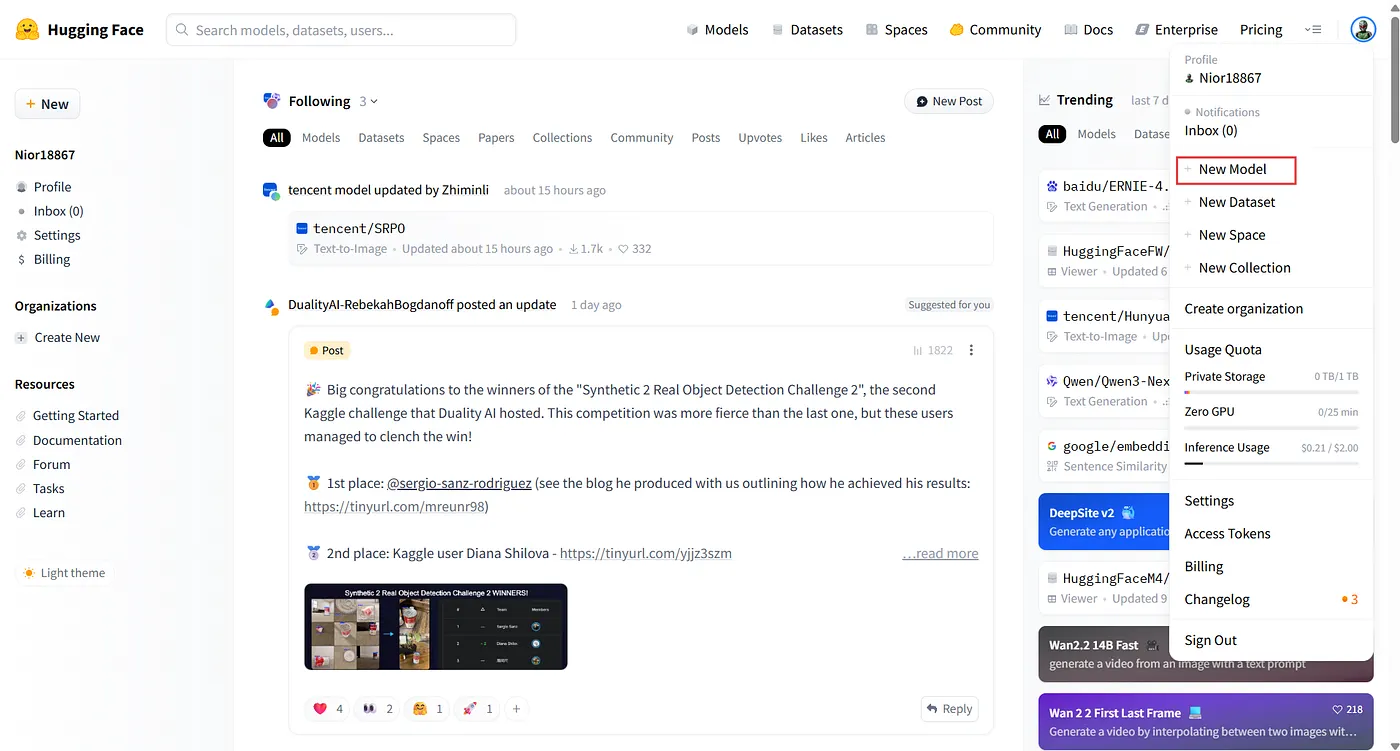The image size is (1400, 751).
Task: Switch to the Papers feed tab
Action: click(x=496, y=137)
